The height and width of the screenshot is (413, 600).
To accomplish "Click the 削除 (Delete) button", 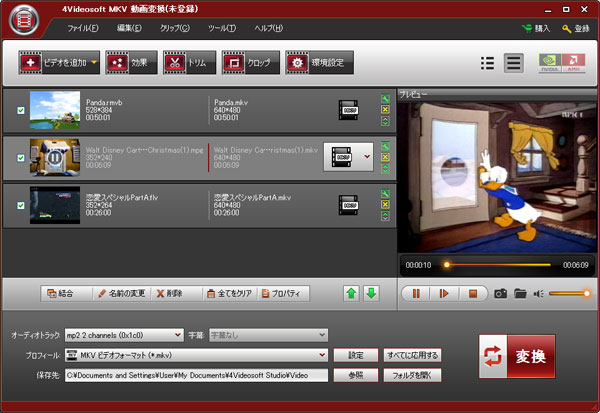I will [x=176, y=294].
